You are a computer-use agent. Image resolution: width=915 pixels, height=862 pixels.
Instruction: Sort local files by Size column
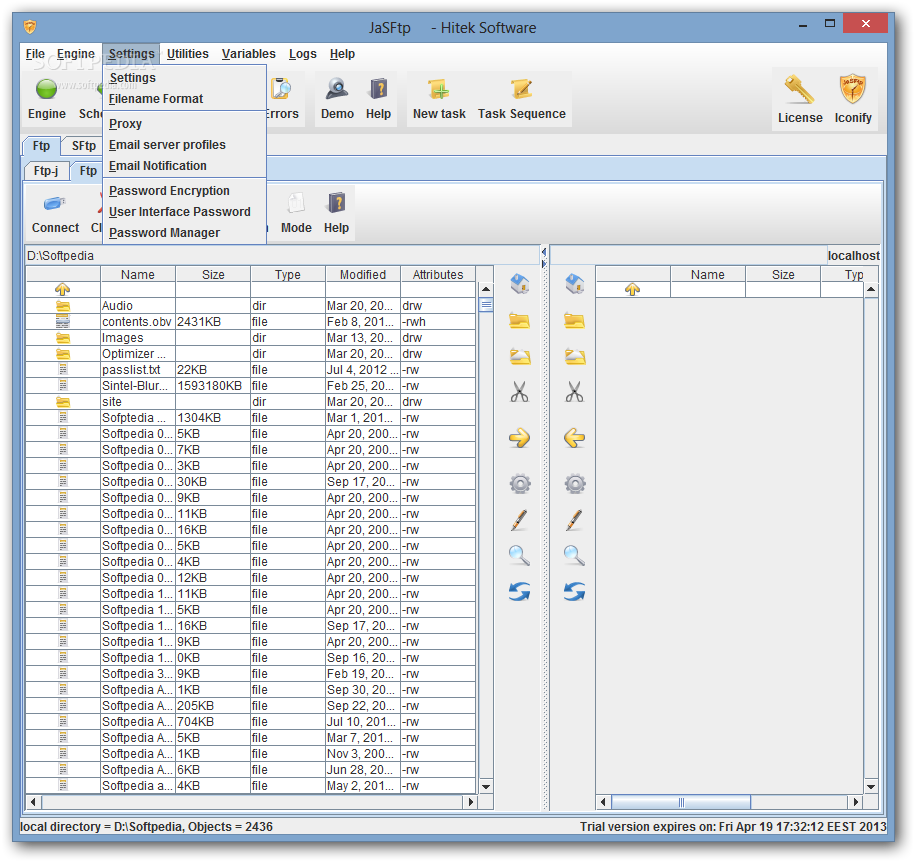coord(213,274)
